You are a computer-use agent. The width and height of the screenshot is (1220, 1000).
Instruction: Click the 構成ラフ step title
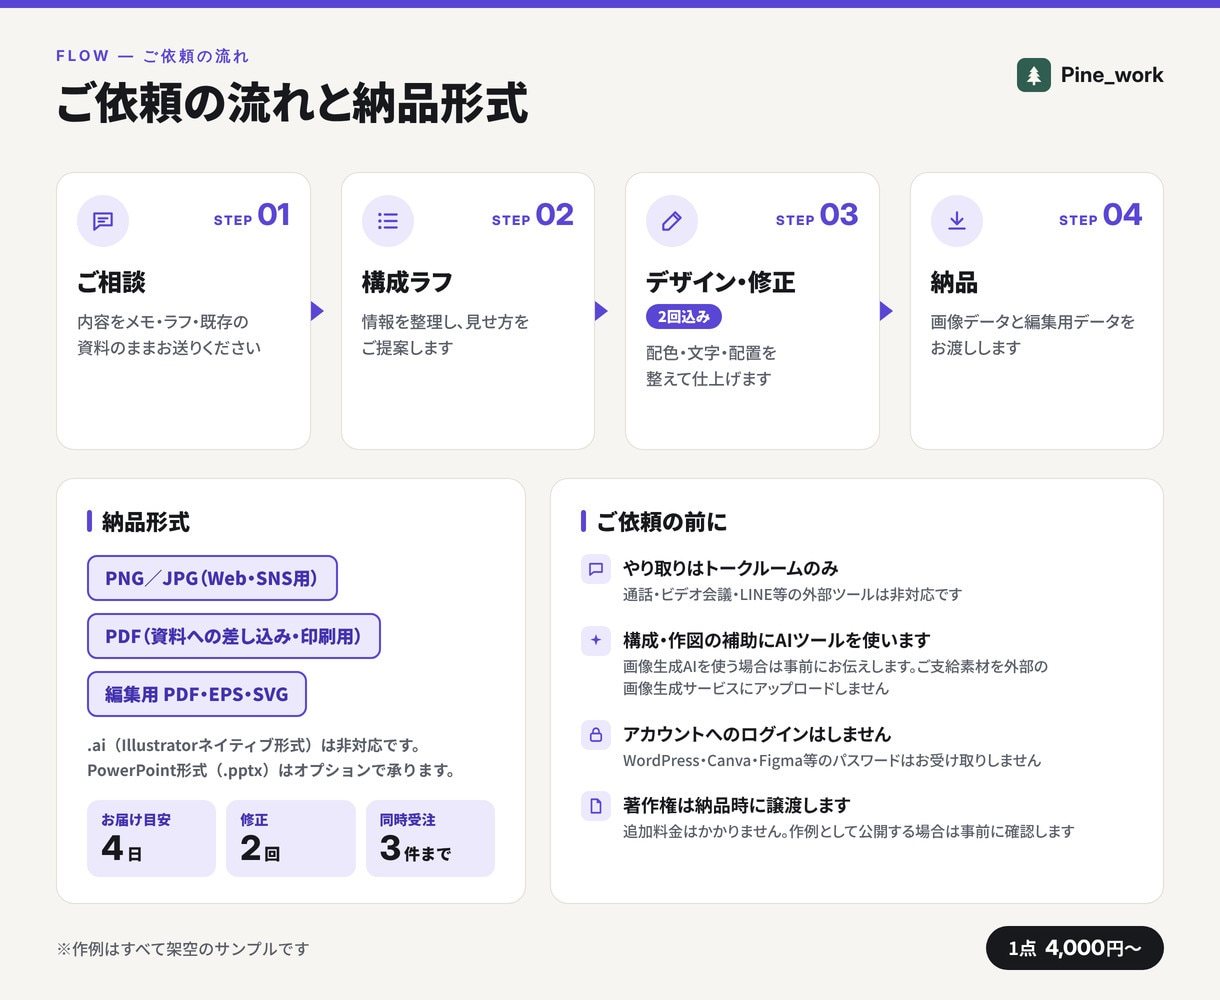[x=408, y=282]
